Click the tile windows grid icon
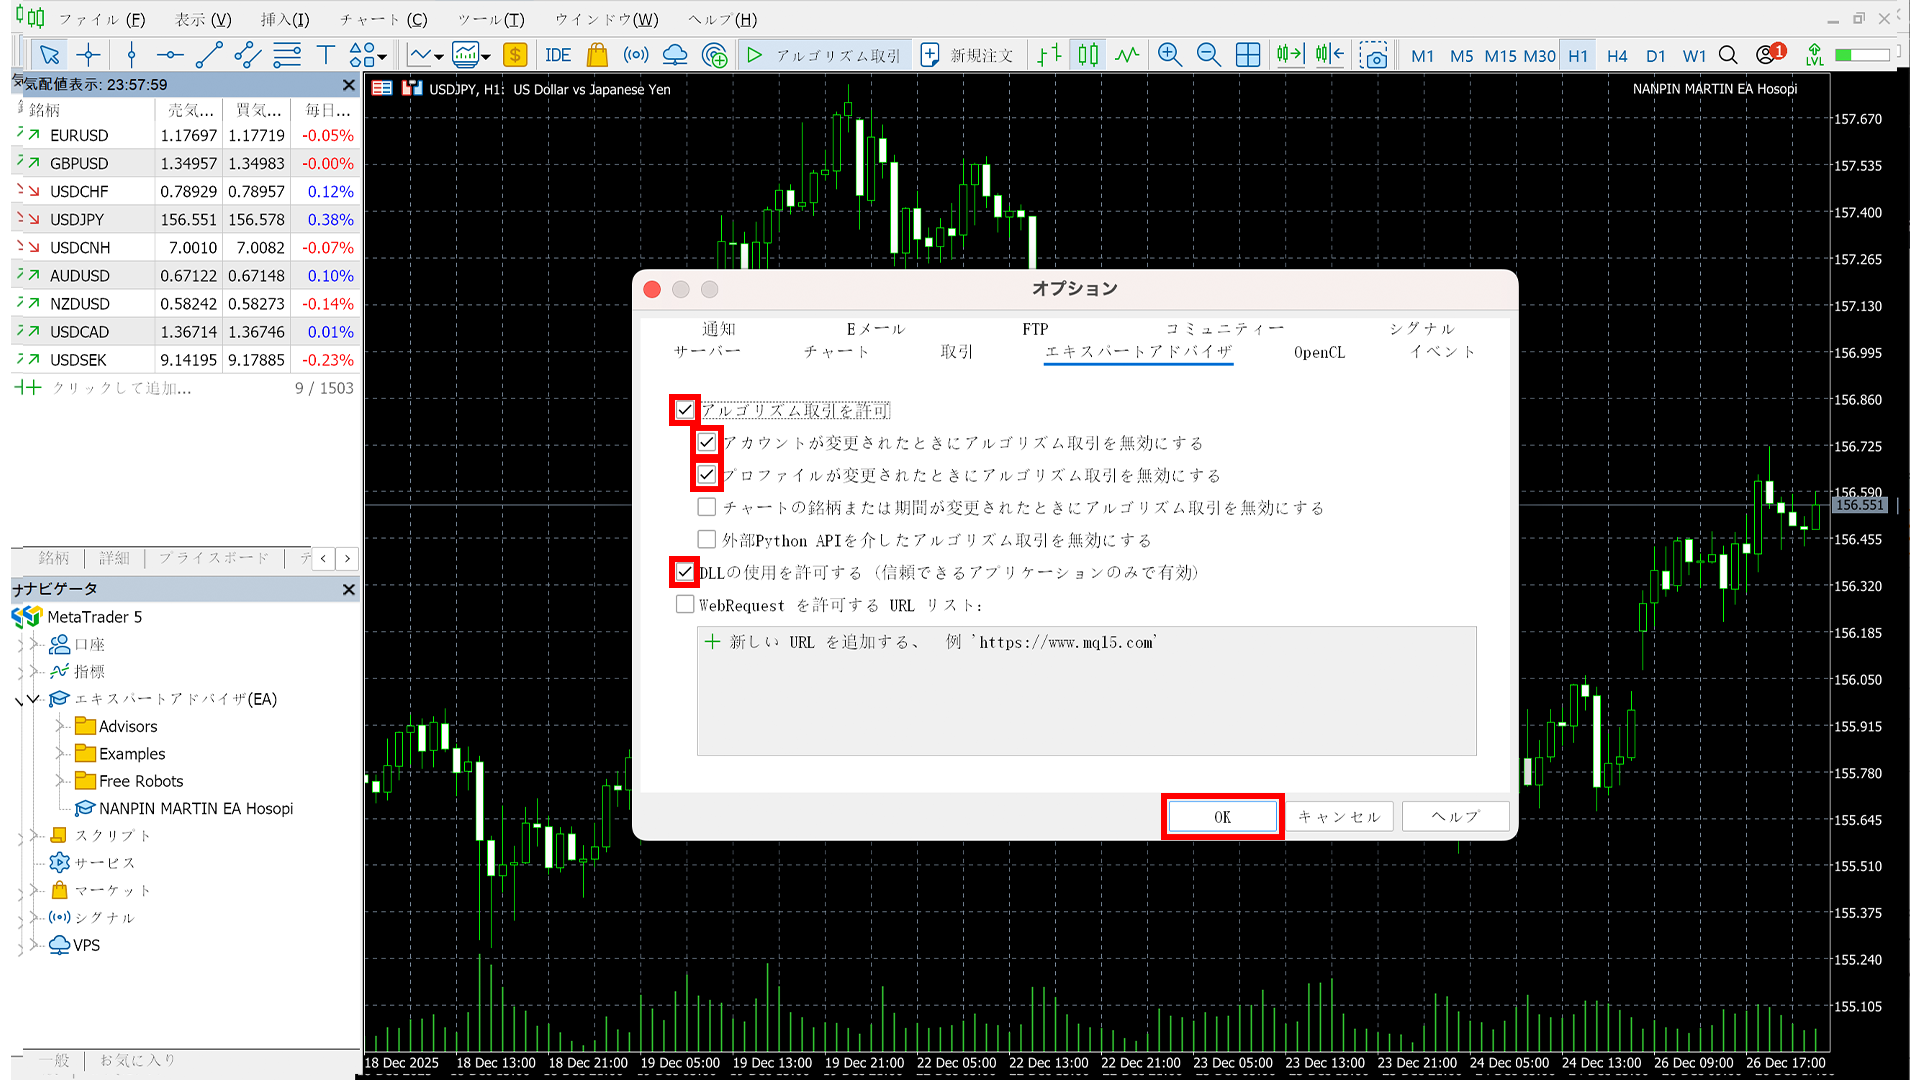Image resolution: width=1920 pixels, height=1080 pixels. click(x=1247, y=55)
